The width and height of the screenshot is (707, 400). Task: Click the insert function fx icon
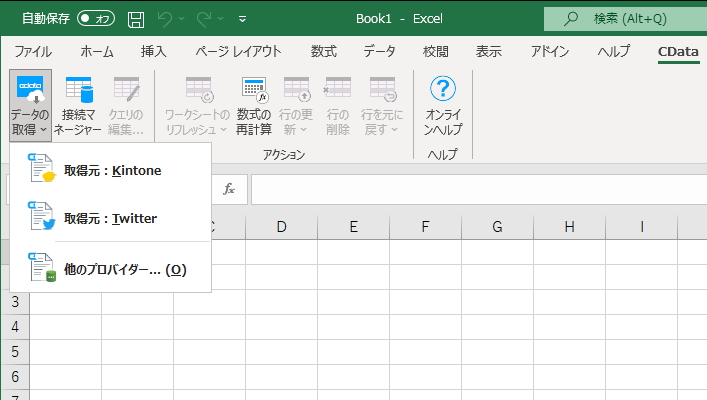click(x=229, y=189)
